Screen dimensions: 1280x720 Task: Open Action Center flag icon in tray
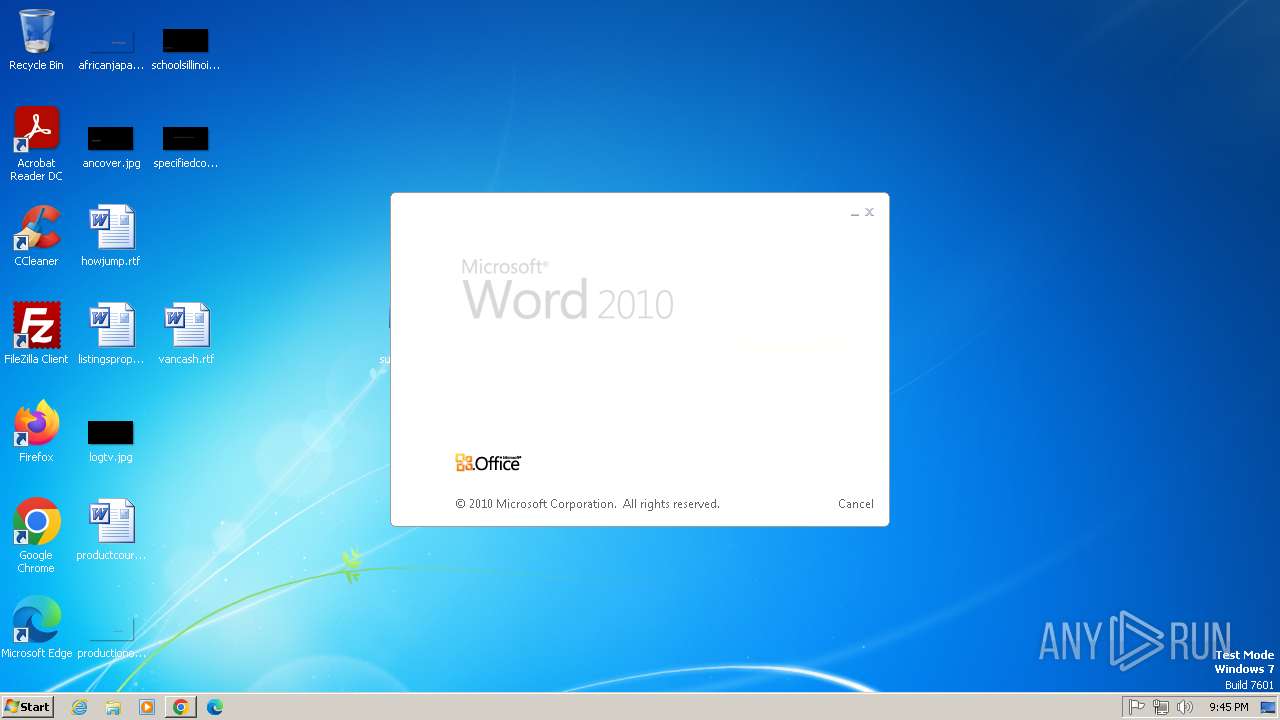(1137, 707)
